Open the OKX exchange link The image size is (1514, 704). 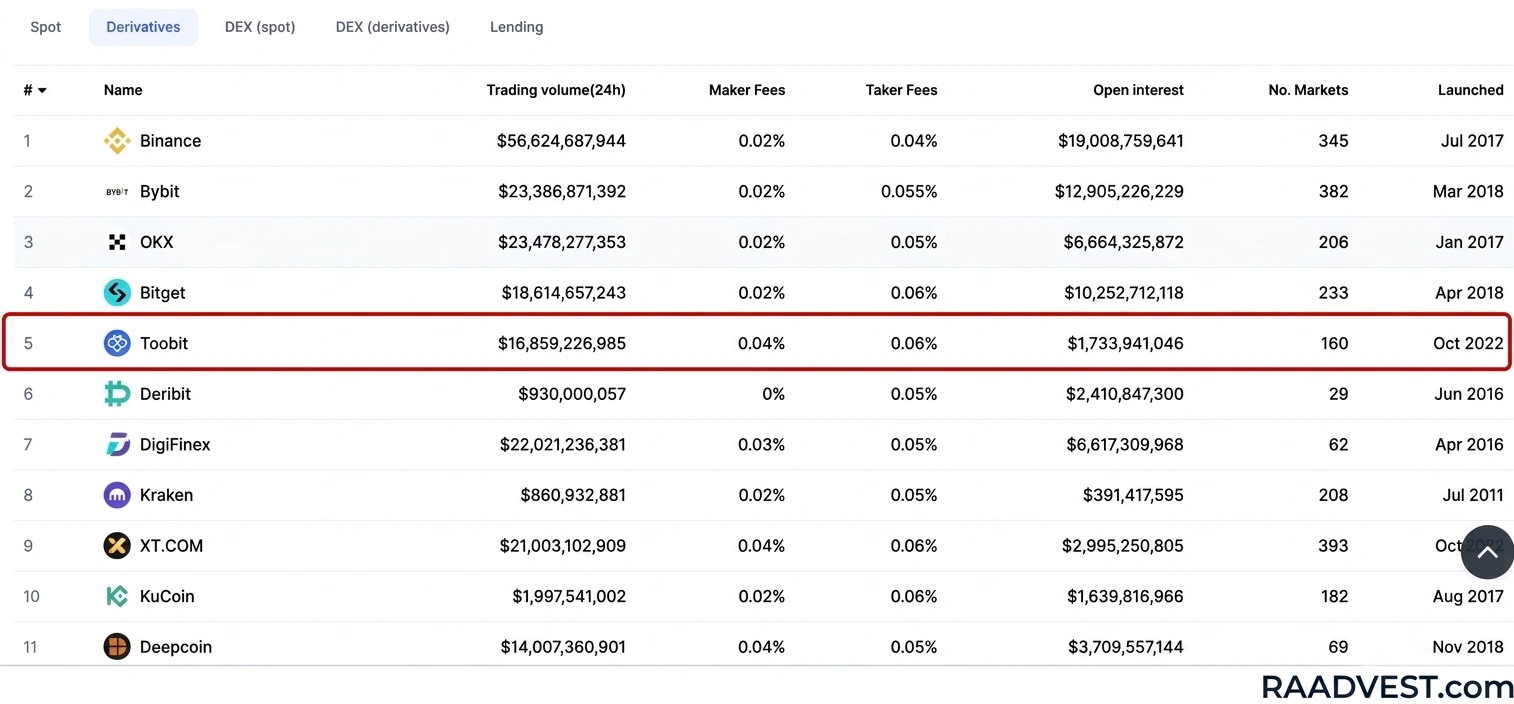[x=157, y=242]
